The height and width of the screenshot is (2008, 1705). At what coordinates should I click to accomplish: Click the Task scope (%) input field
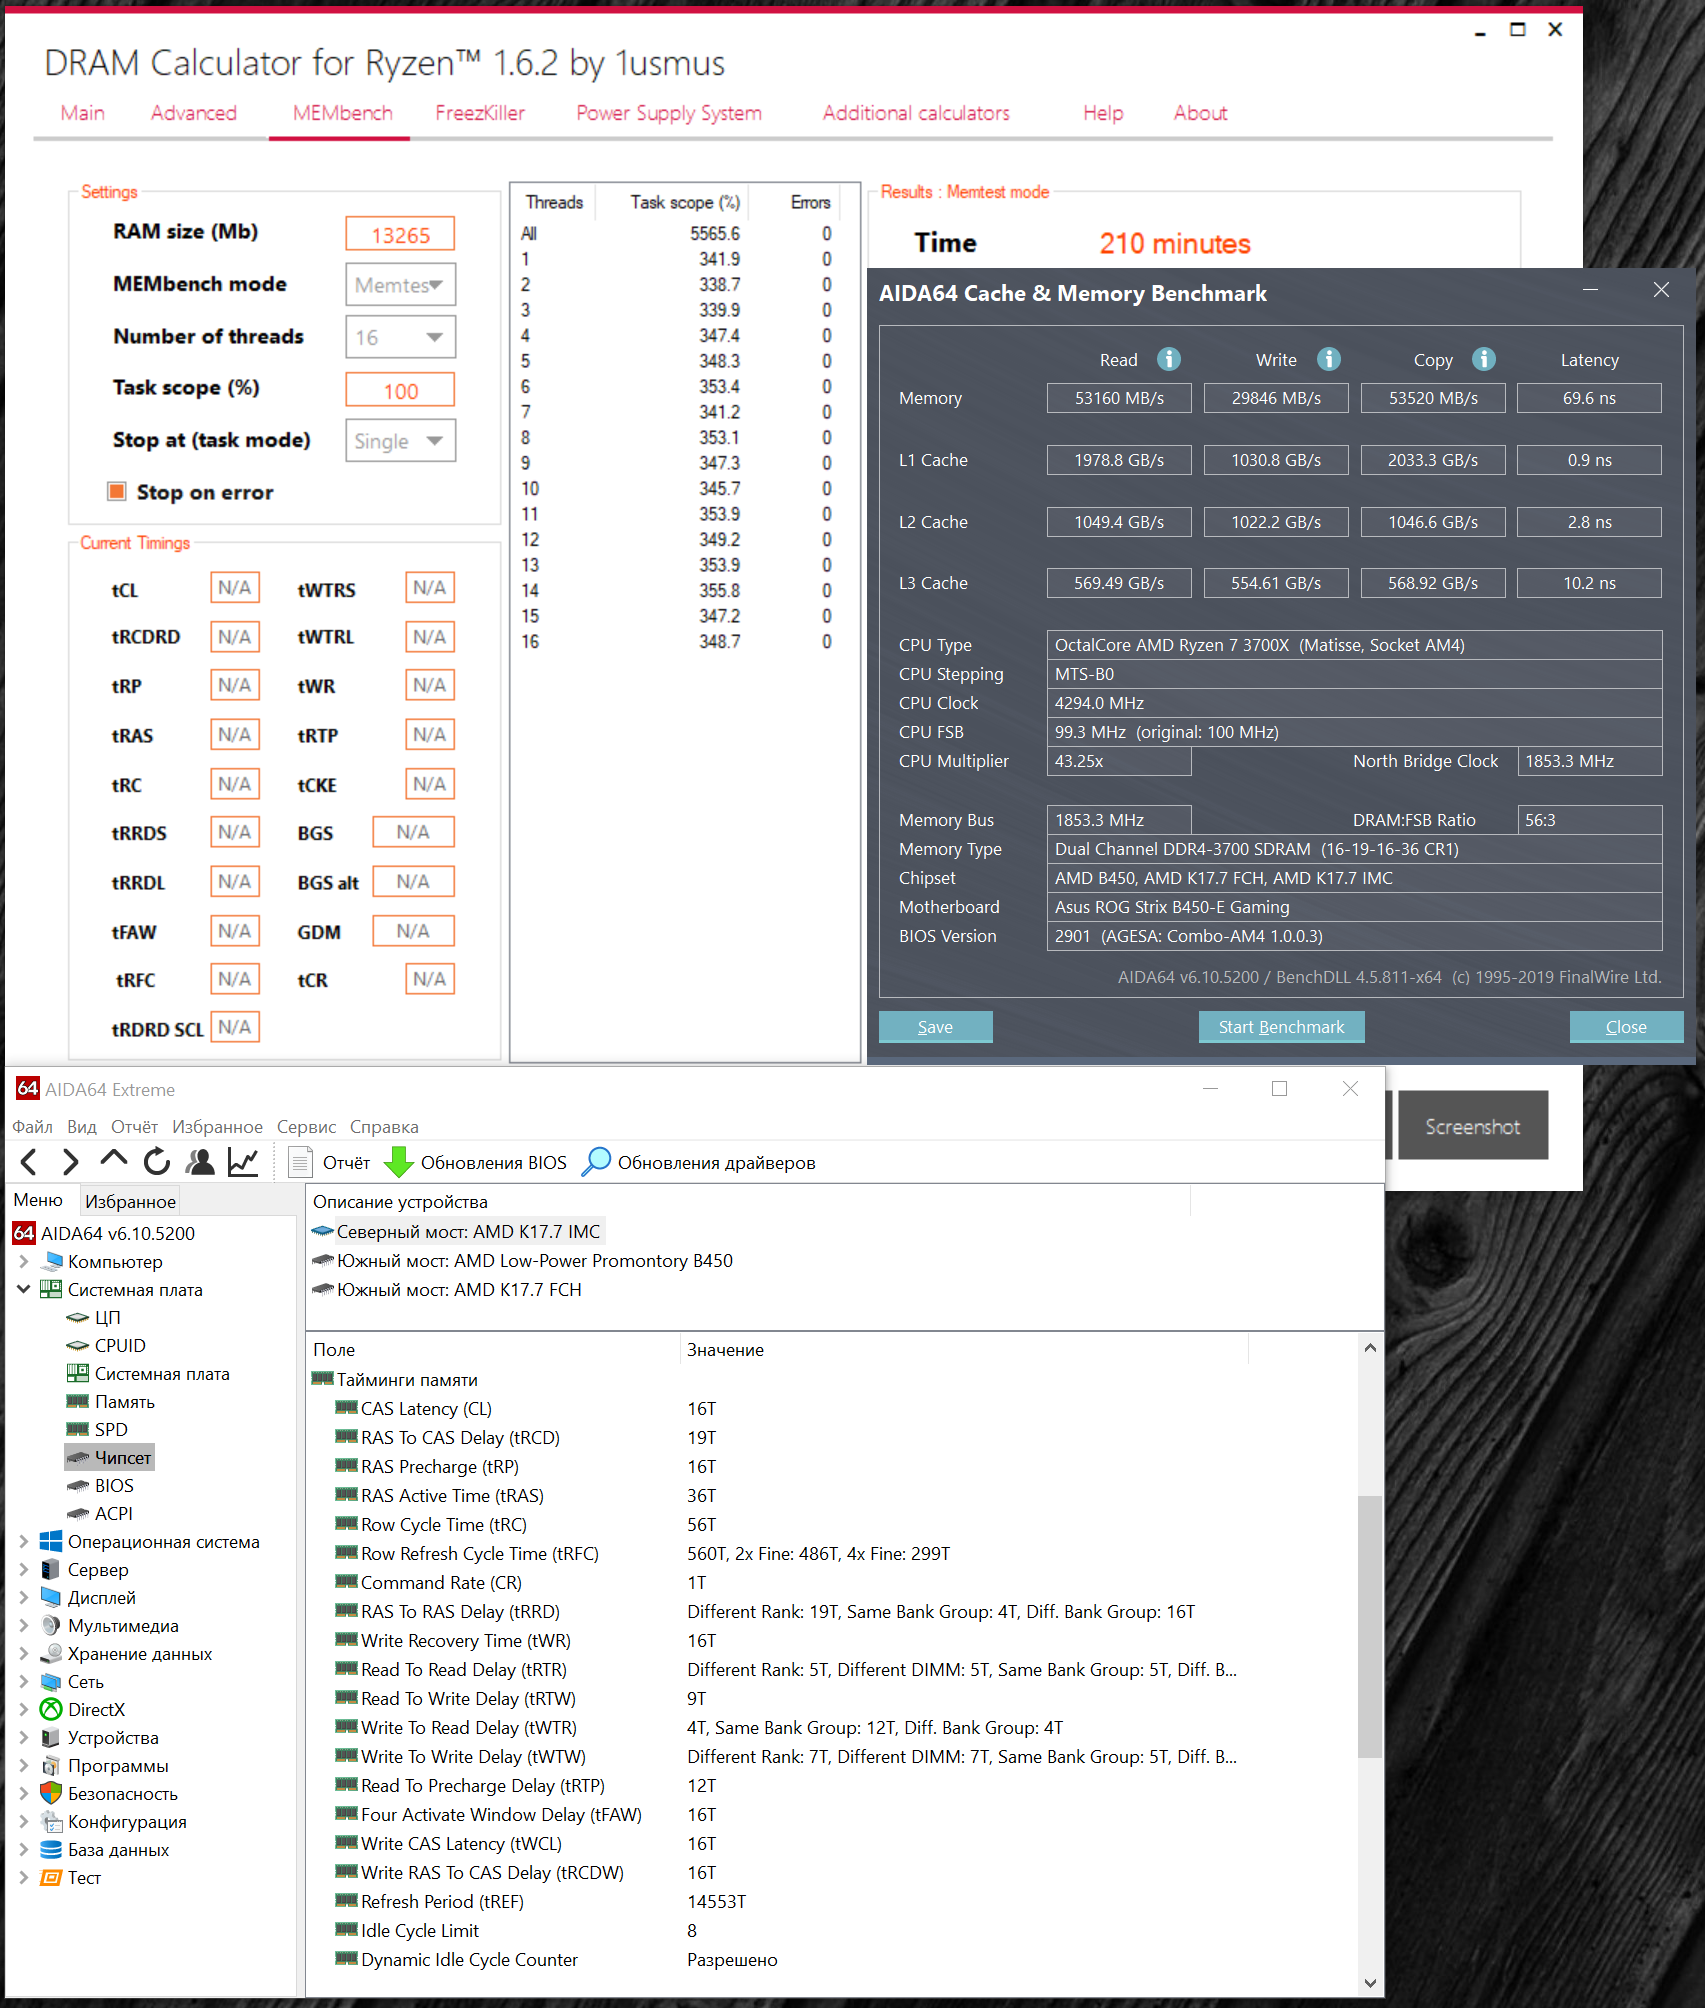tap(400, 390)
